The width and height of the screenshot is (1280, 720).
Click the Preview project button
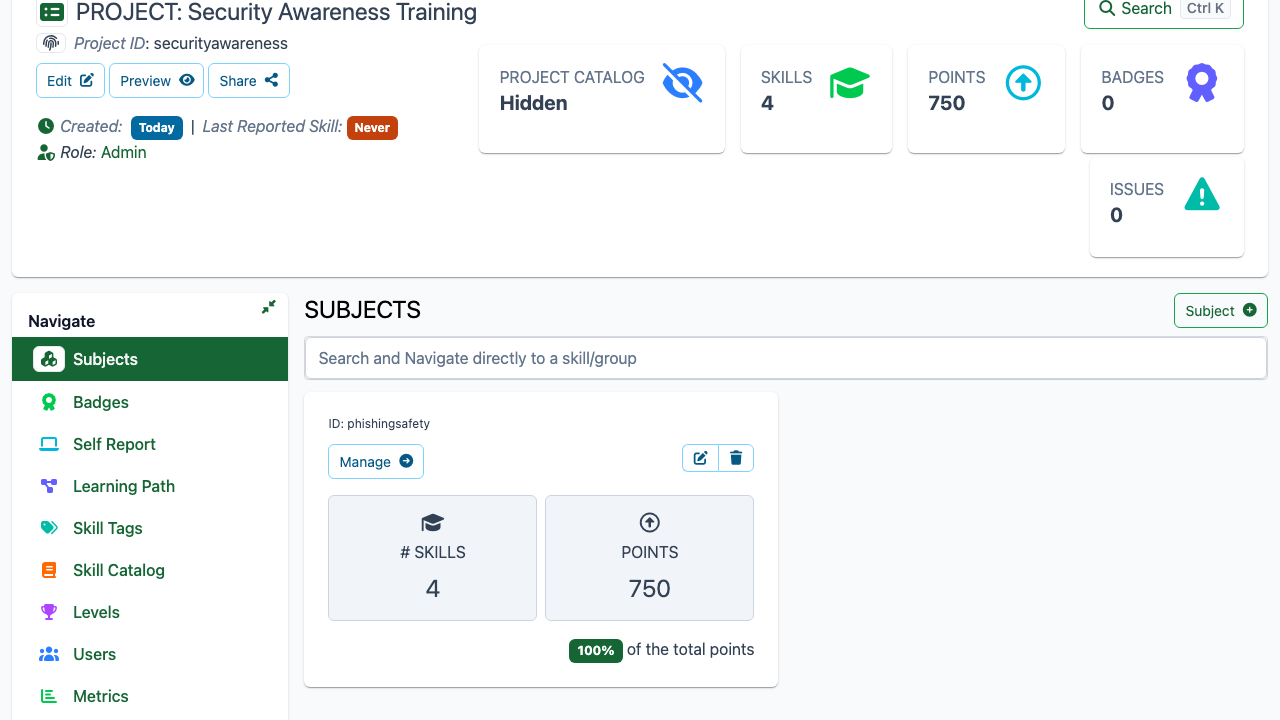[x=157, y=81]
